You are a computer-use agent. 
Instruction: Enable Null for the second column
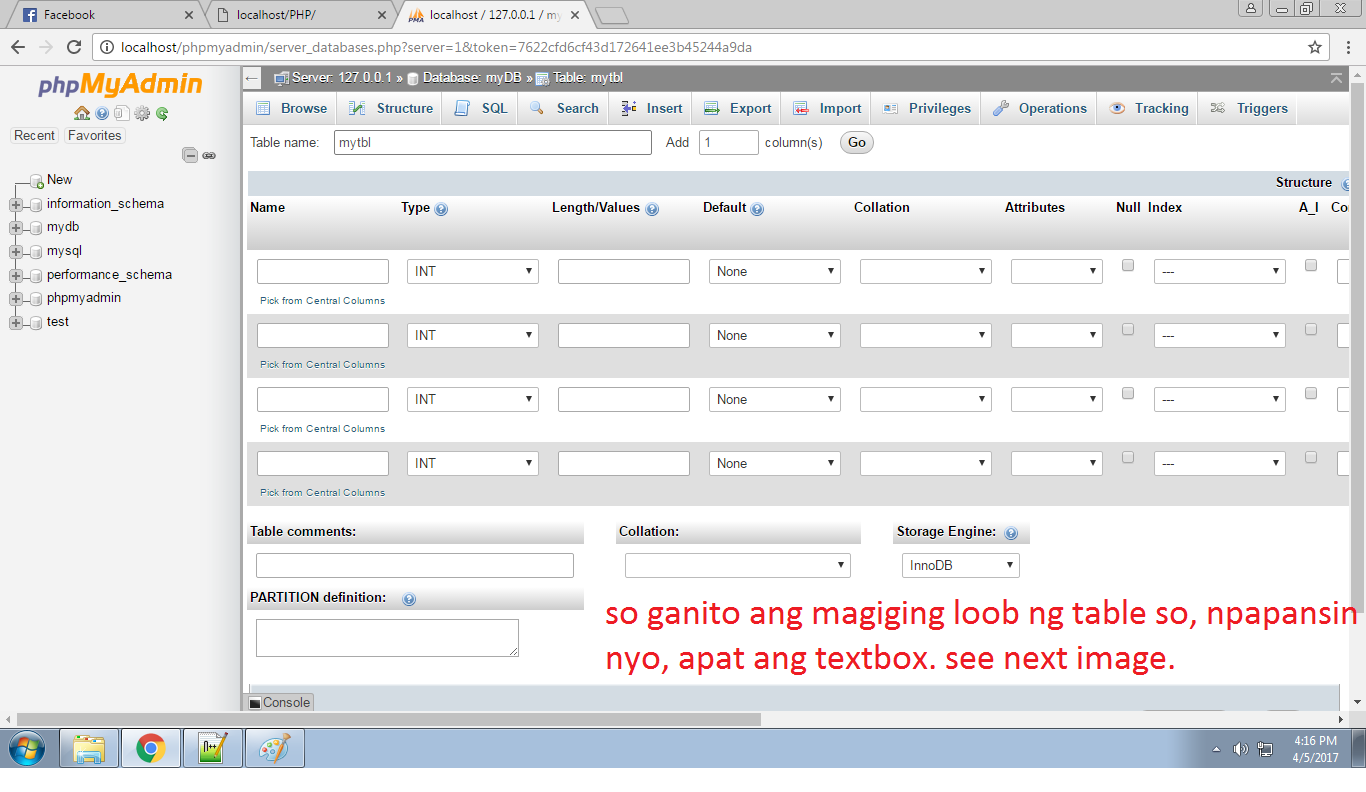1128,329
